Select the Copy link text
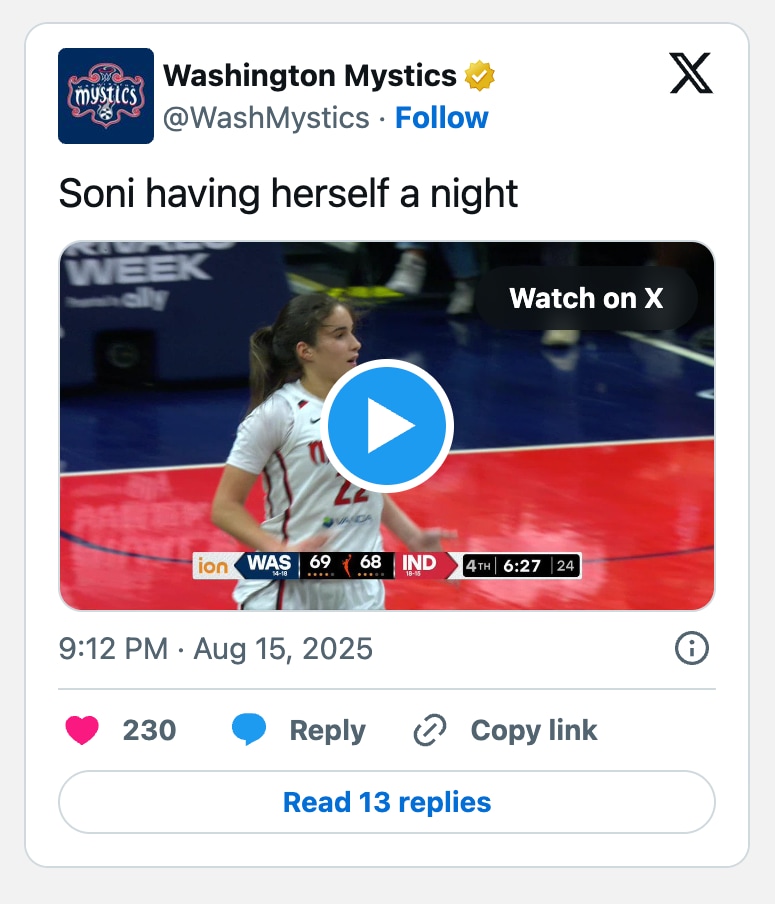 (533, 731)
